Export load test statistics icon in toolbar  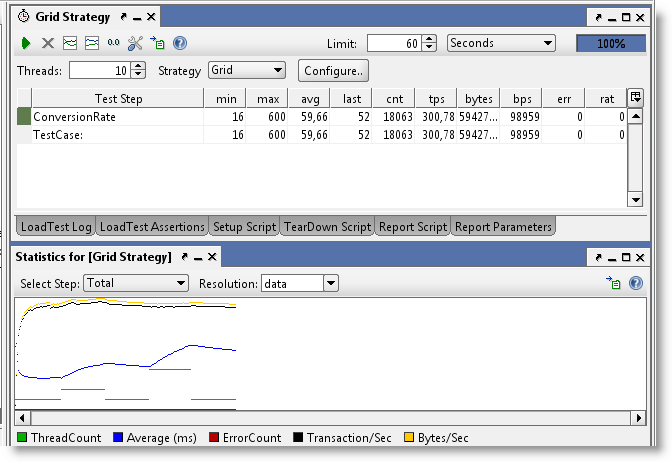157,43
